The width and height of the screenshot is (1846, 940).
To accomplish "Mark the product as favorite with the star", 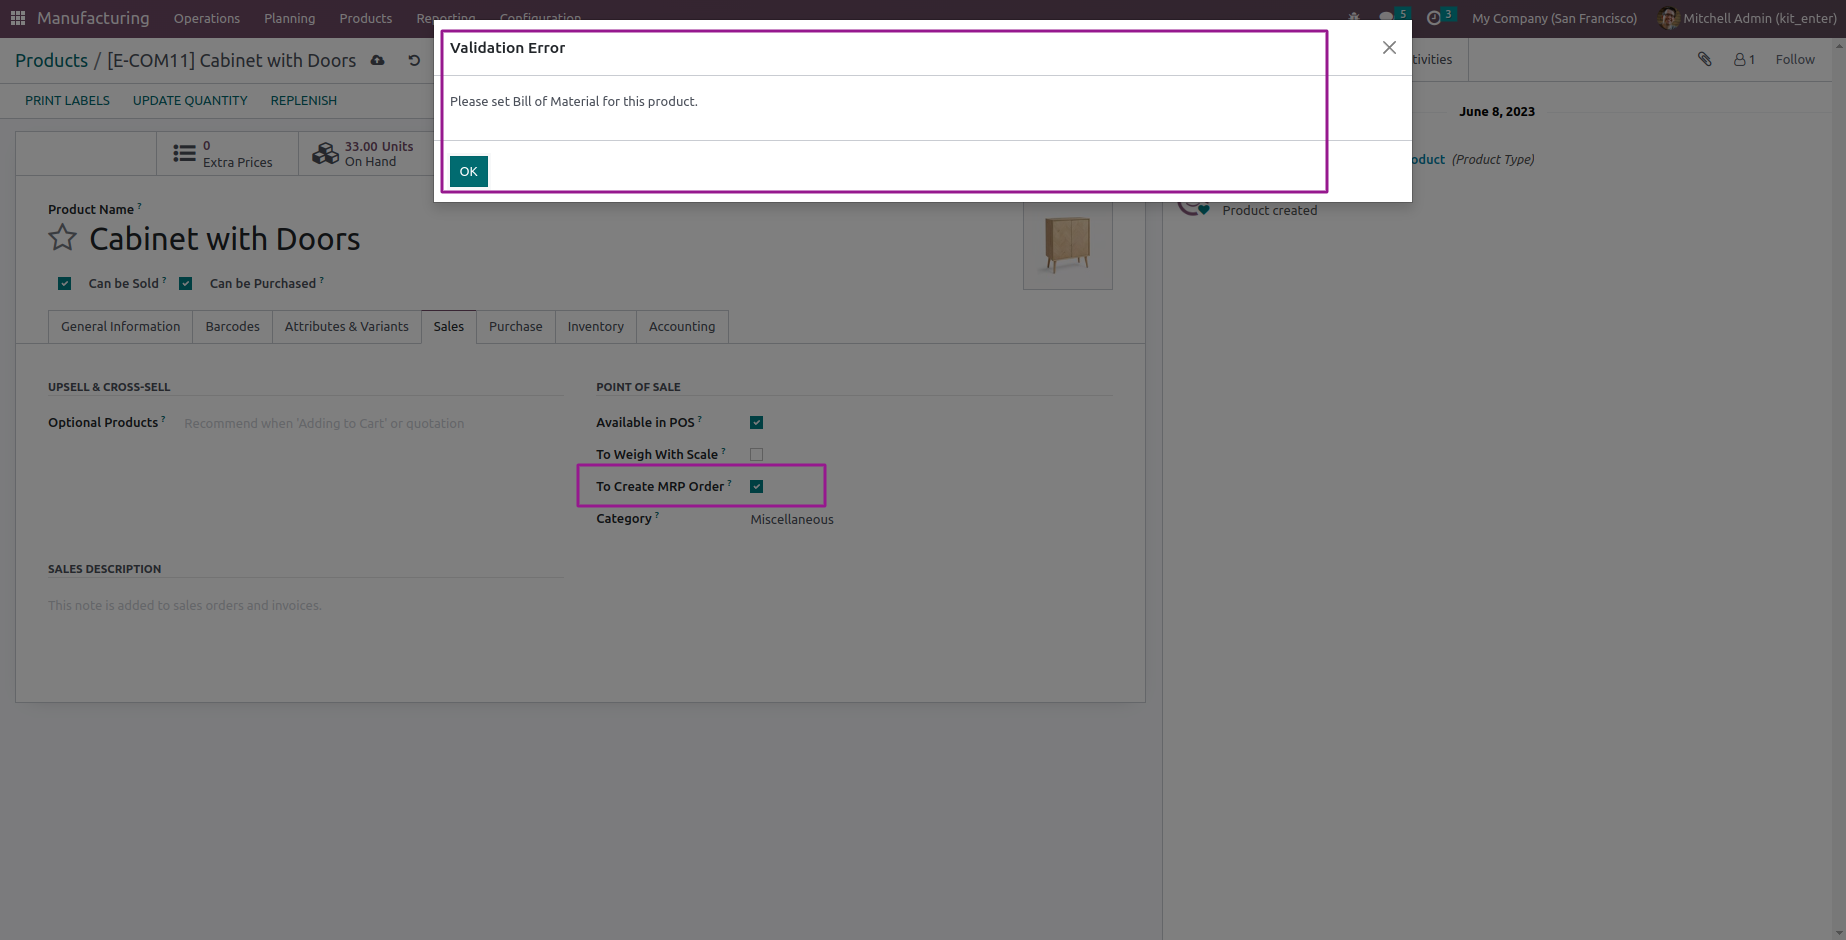I will pyautogui.click(x=62, y=238).
